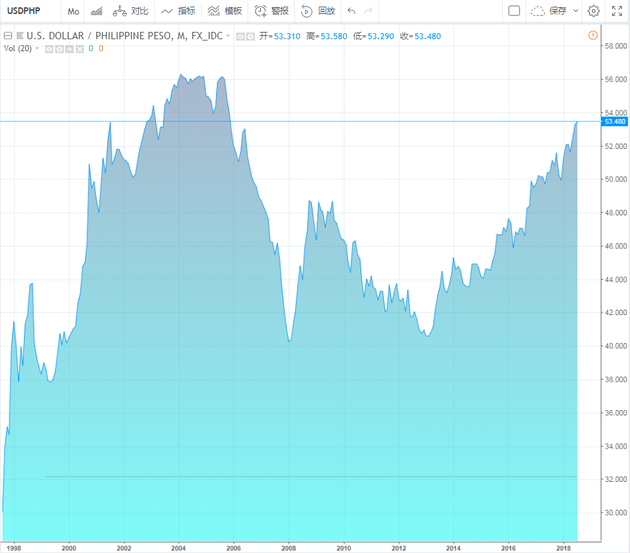The image size is (630, 553).
Task: Click the orange warning icon at the chart's top right
Action: tap(593, 35)
